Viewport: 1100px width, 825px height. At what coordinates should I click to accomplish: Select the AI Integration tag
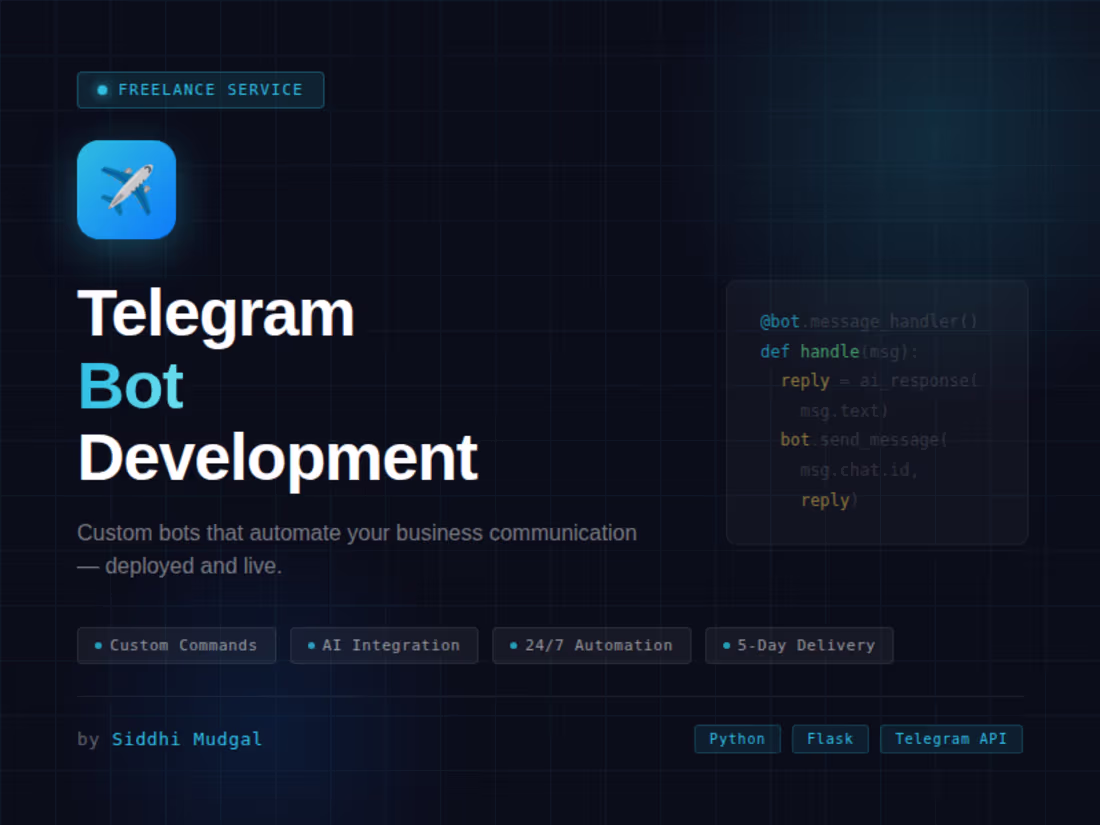[384, 645]
